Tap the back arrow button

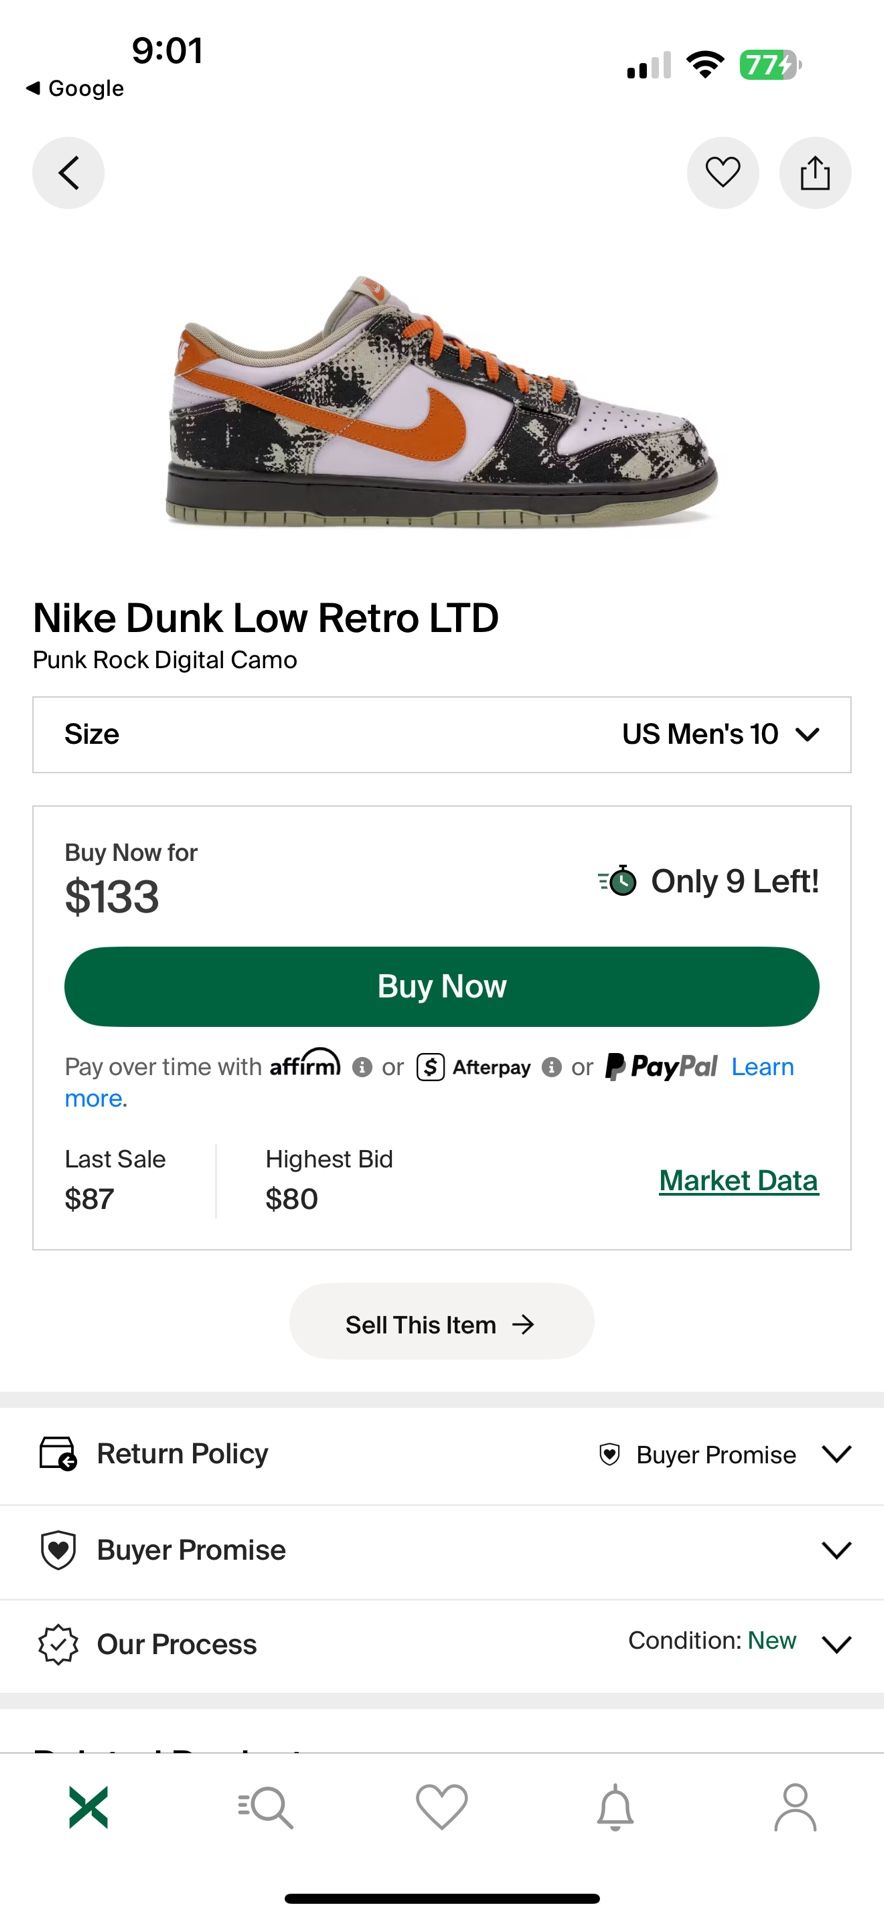point(68,173)
